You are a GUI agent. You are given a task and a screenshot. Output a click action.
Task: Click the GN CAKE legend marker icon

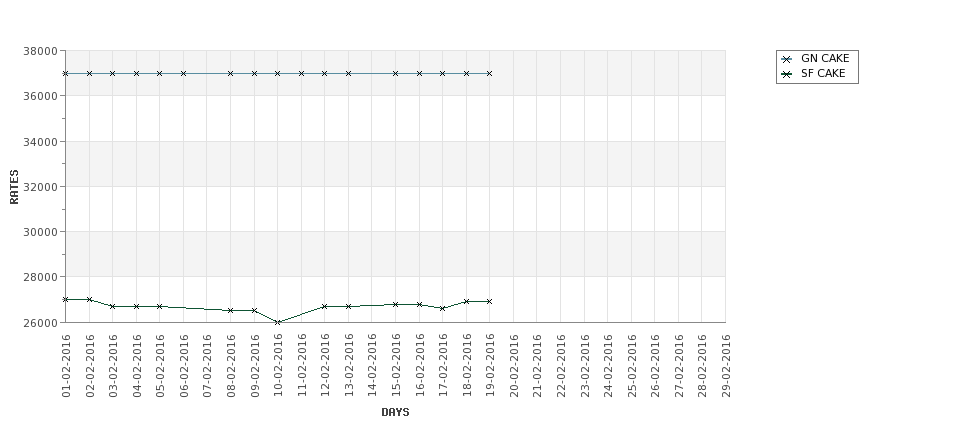point(787,60)
